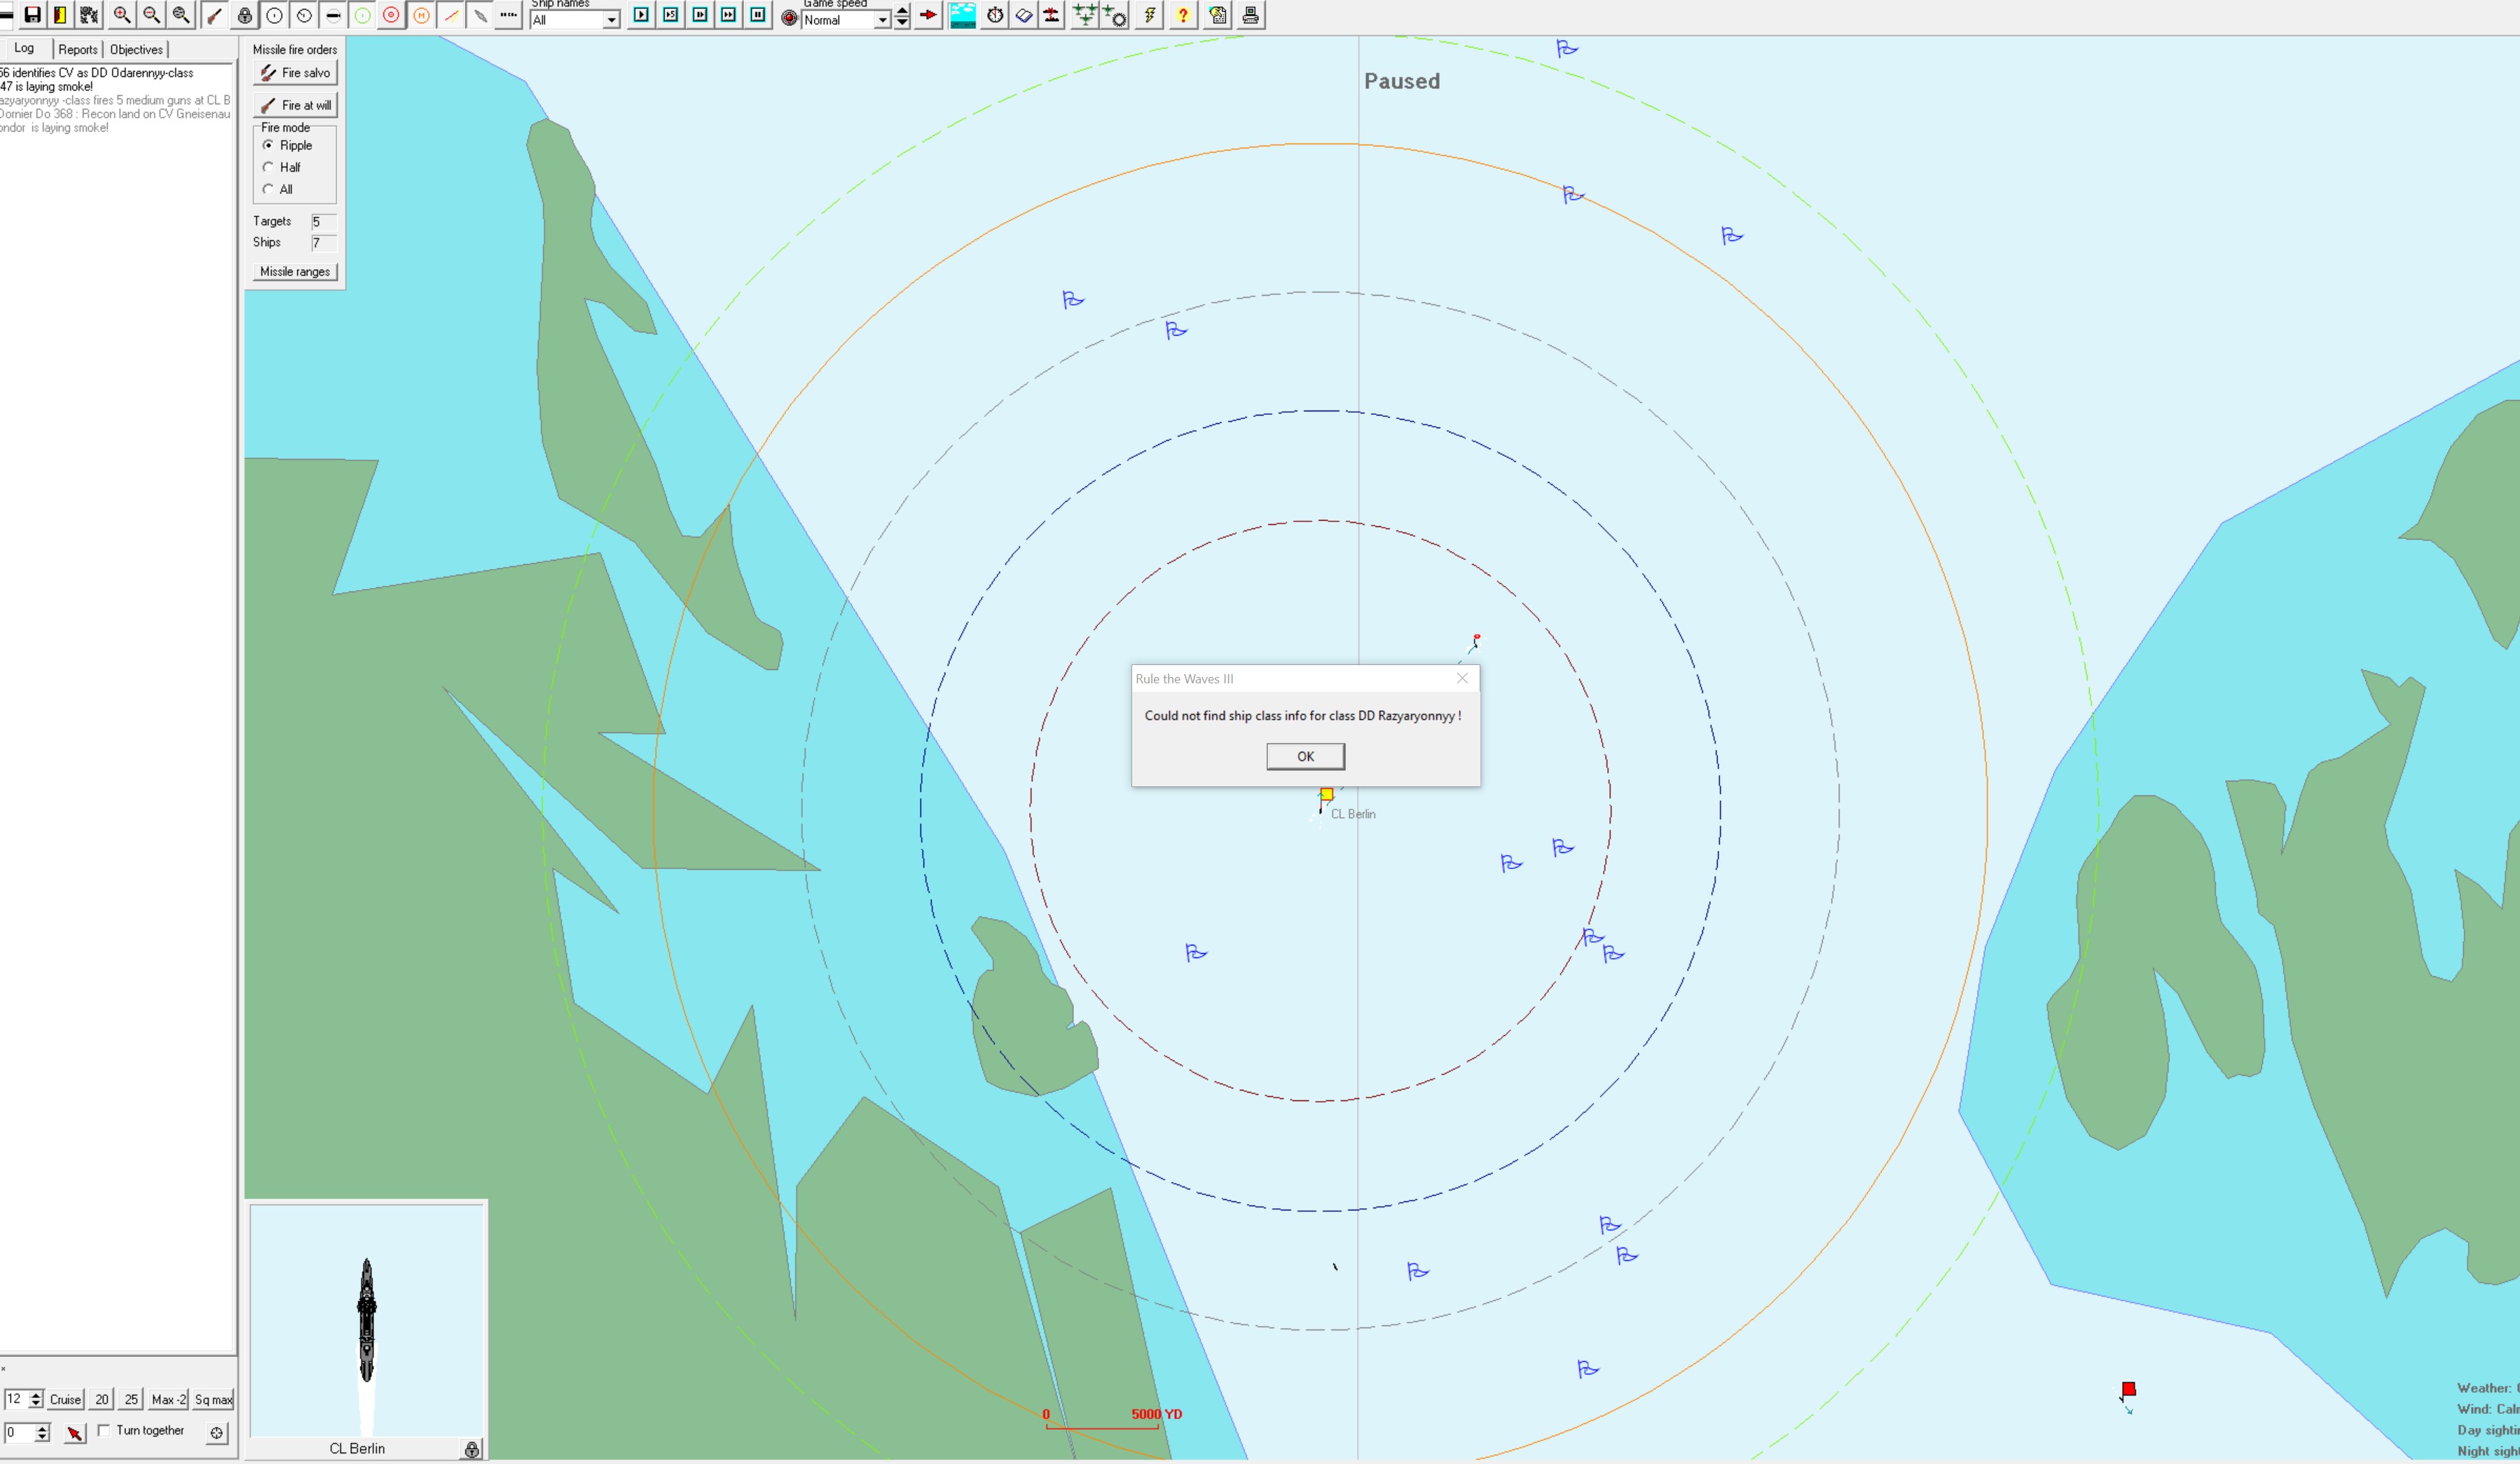Switch to the Reports tab
This screenshot has height=1464, width=2520.
(x=78, y=49)
